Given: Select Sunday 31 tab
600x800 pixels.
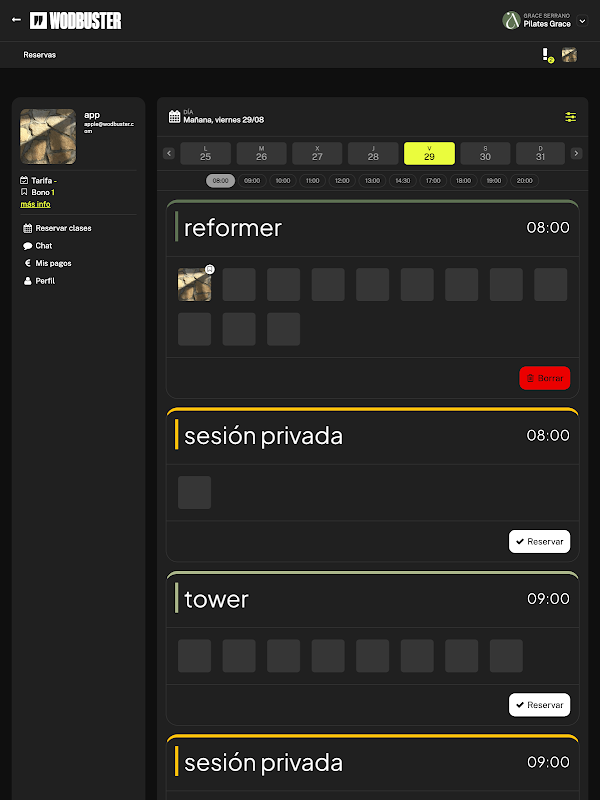Looking at the screenshot, I should point(540,153).
